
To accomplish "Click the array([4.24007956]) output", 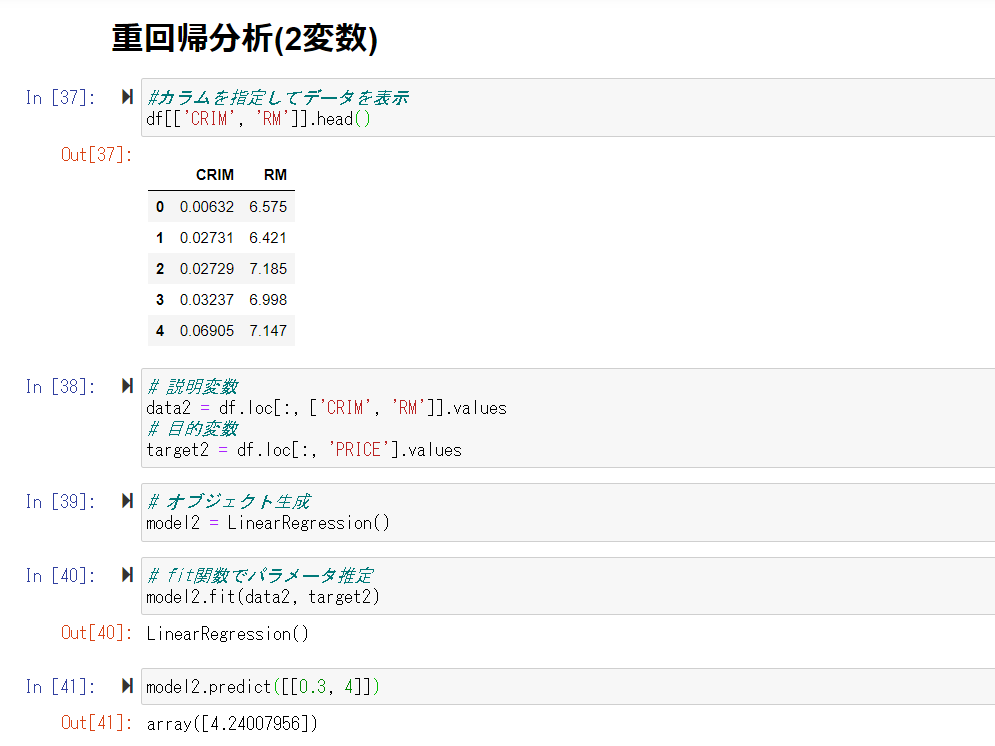I will pyautogui.click(x=232, y=724).
